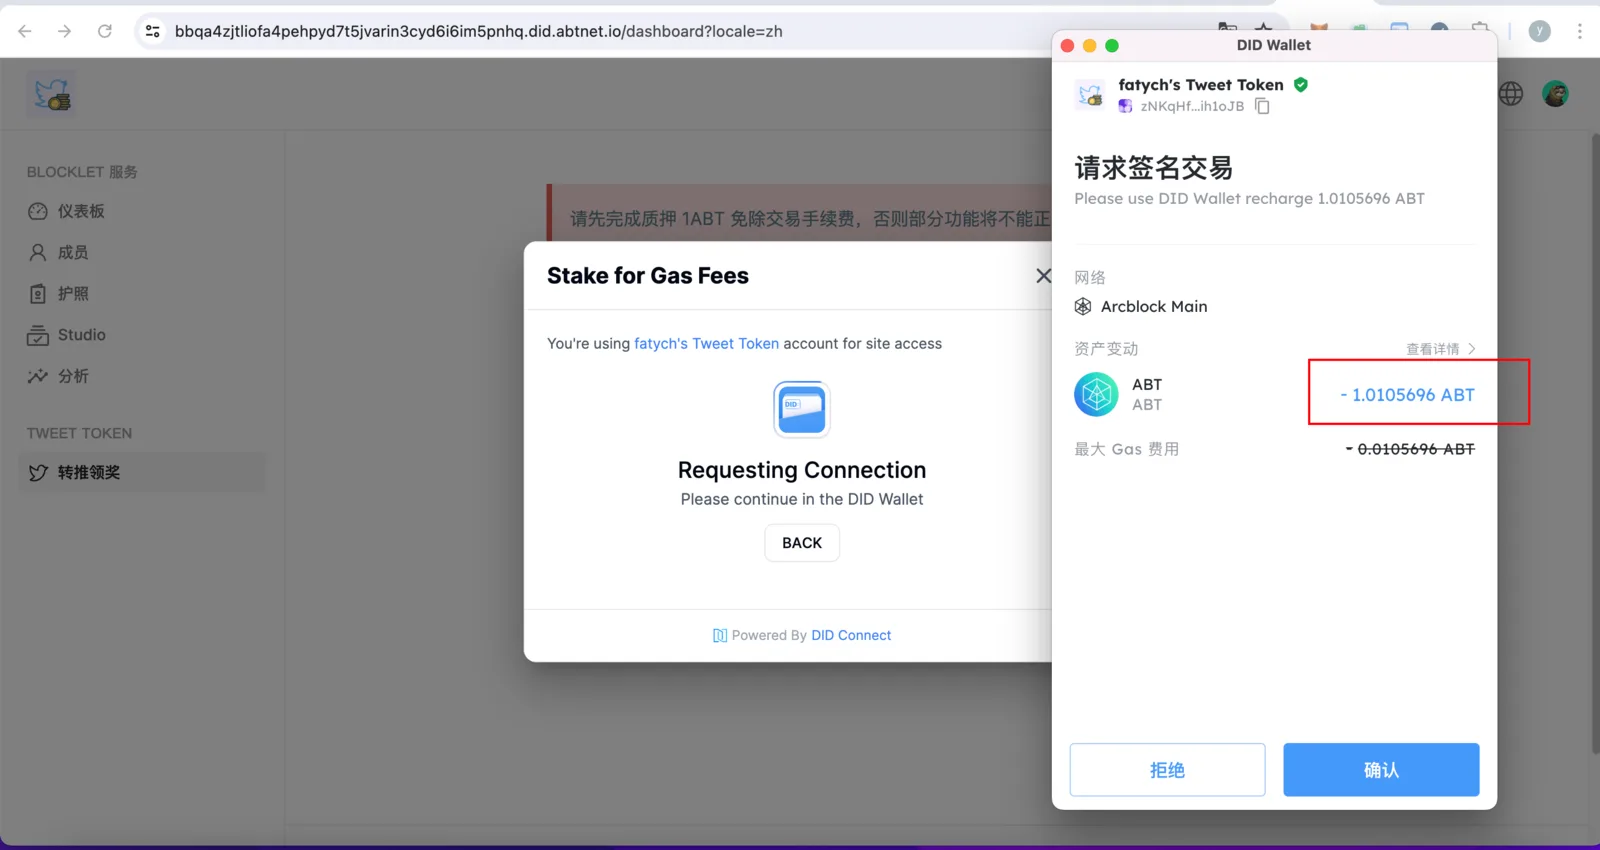Click the 'fatych's Tweet Token' title in DID Wallet
This screenshot has width=1600, height=850.
1201,85
